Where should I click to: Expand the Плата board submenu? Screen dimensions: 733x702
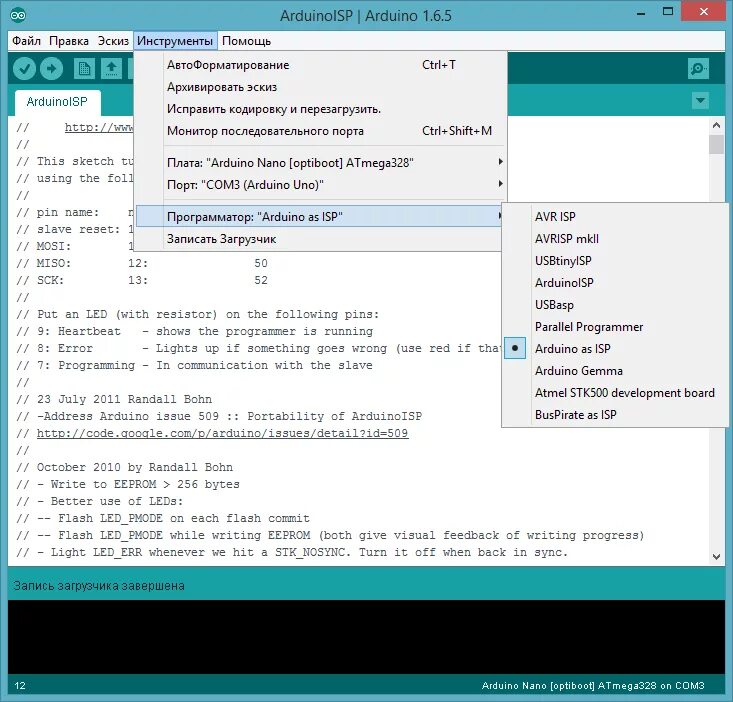click(321, 163)
